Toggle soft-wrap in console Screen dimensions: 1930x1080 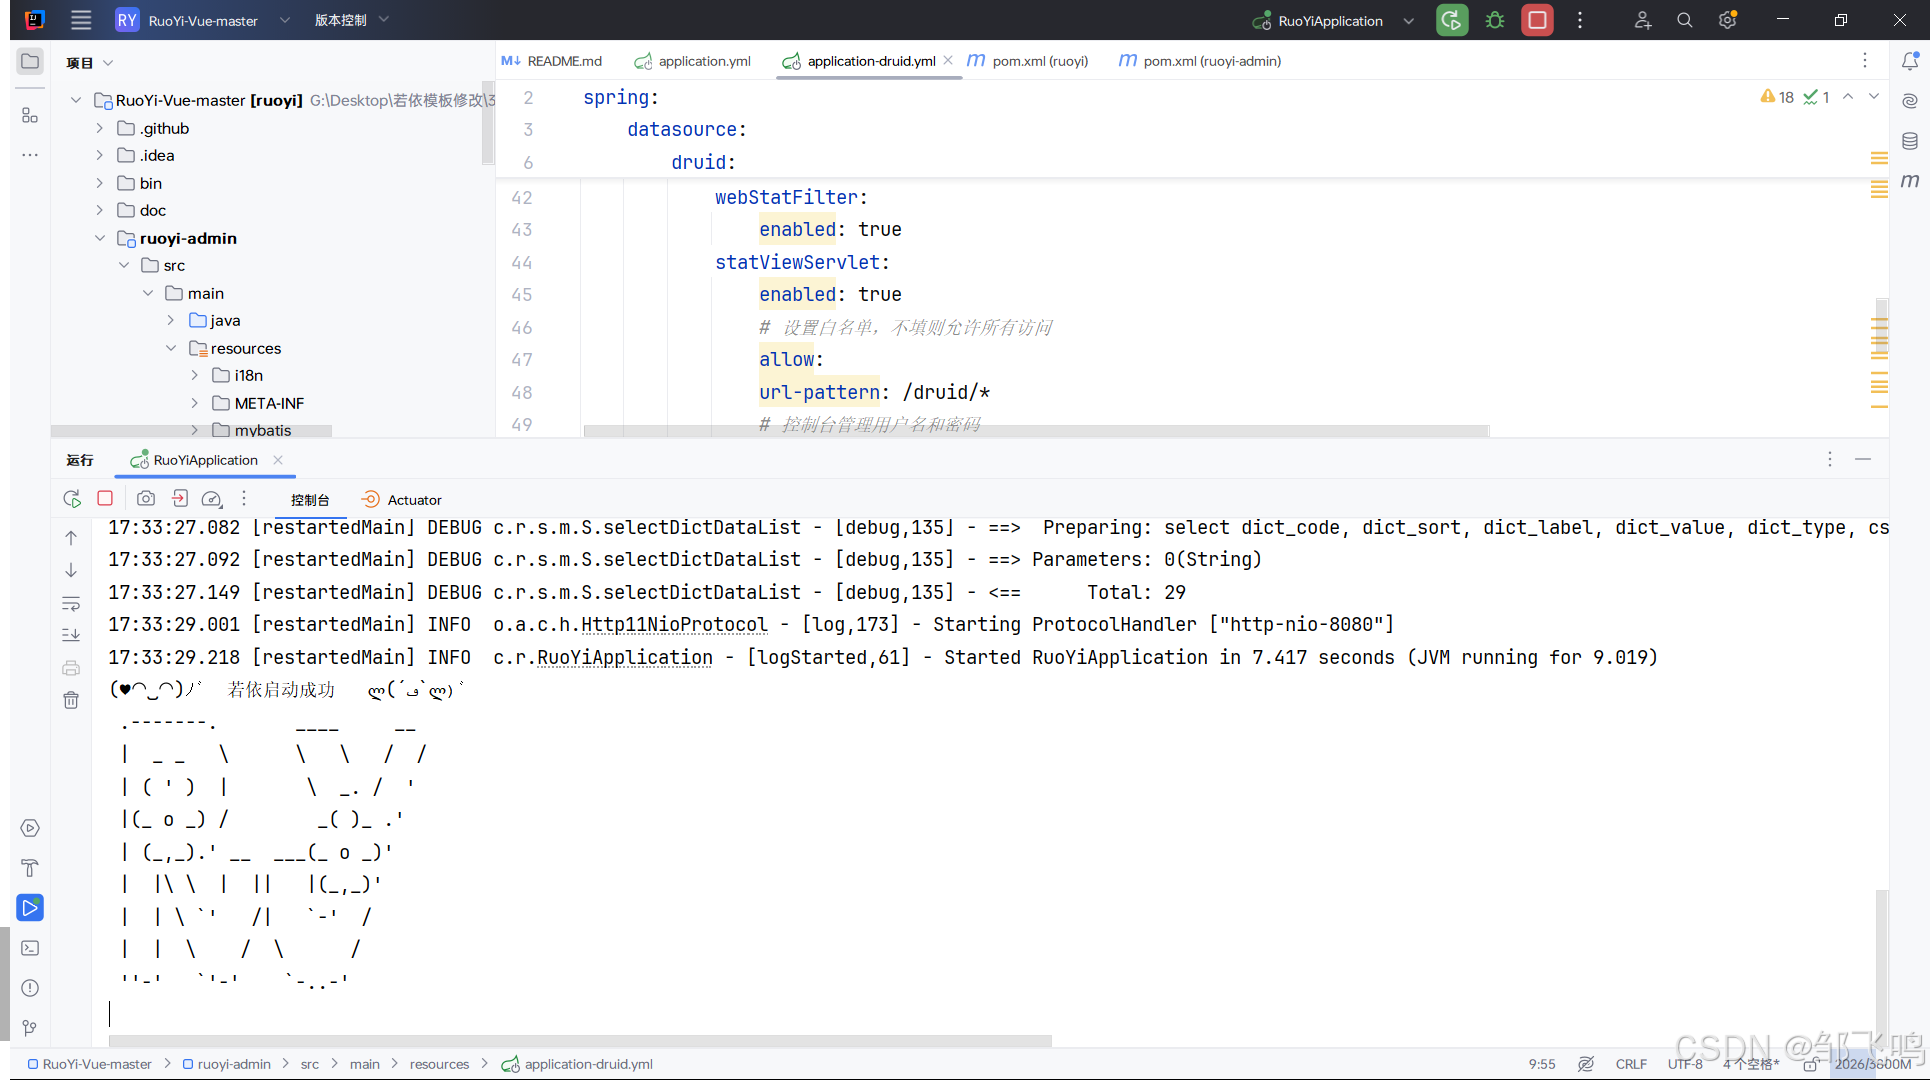click(x=71, y=604)
